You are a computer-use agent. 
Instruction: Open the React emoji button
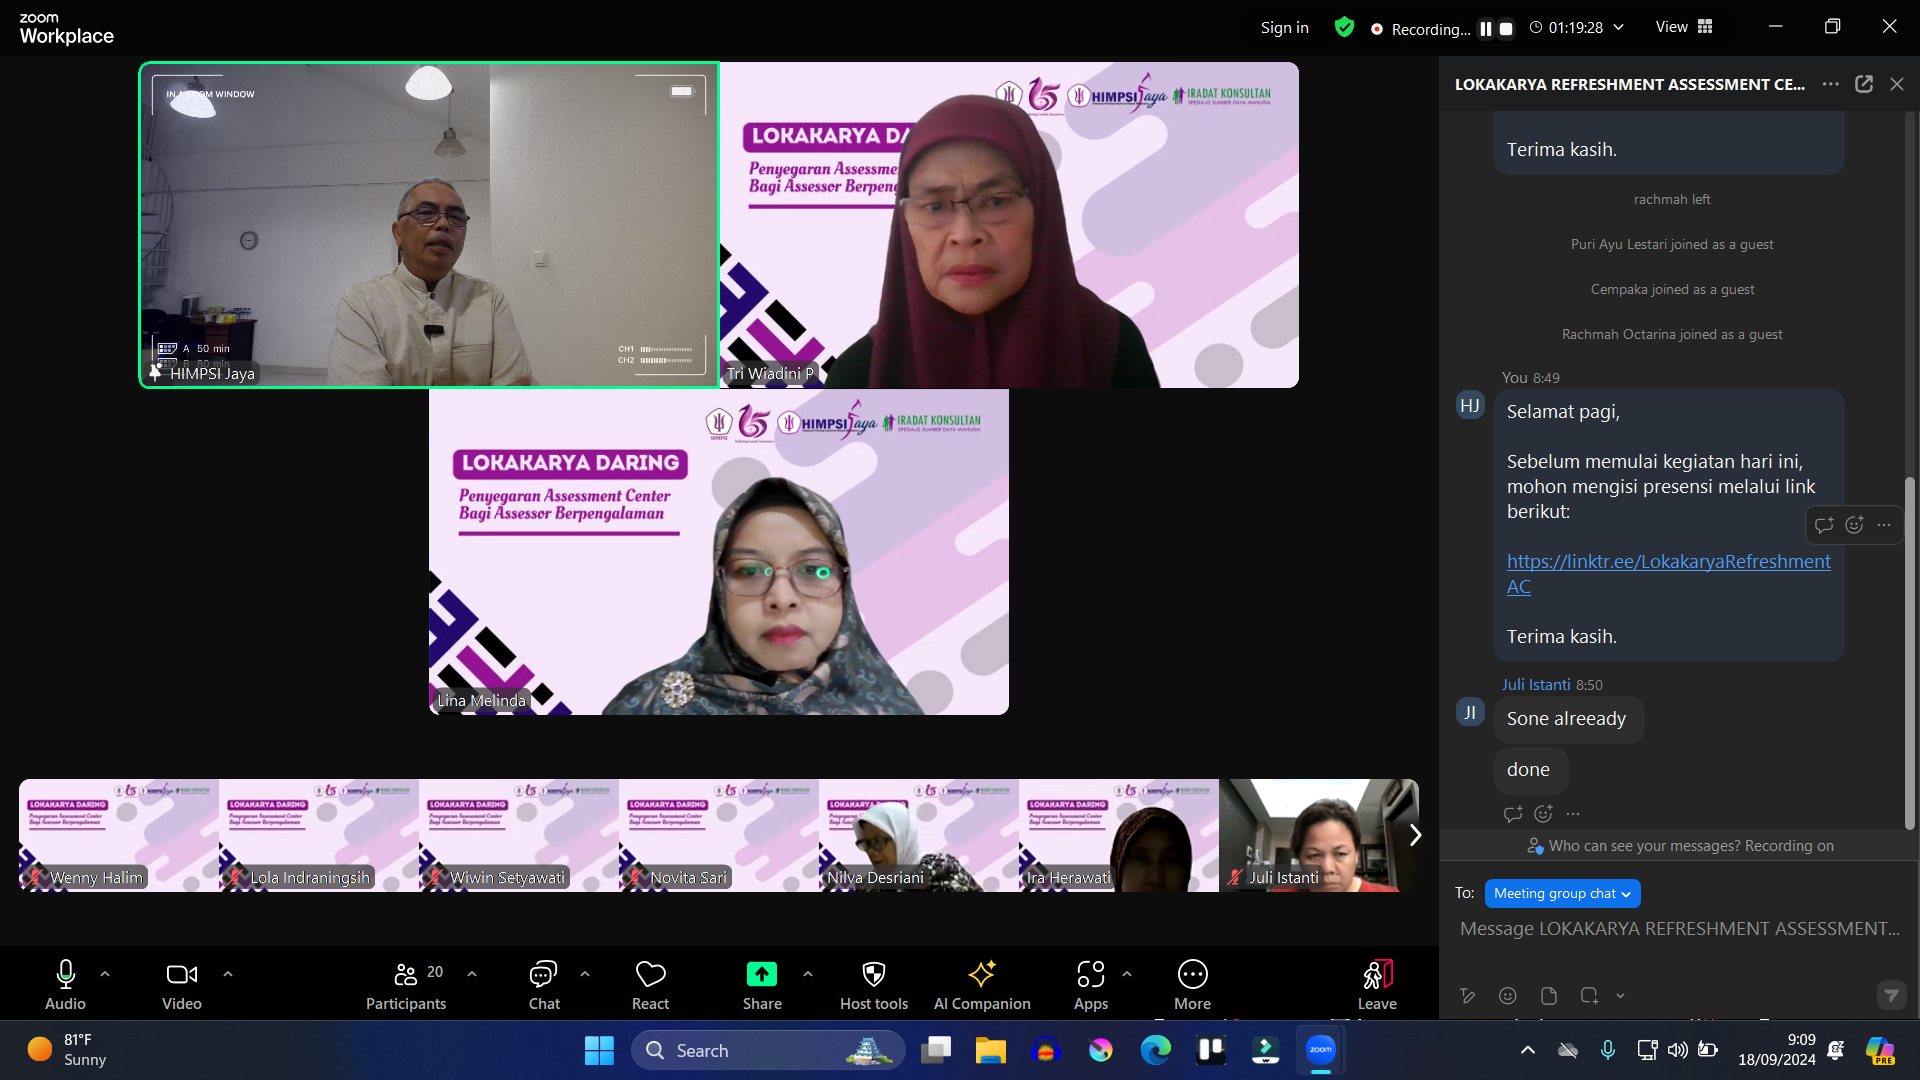tap(650, 975)
